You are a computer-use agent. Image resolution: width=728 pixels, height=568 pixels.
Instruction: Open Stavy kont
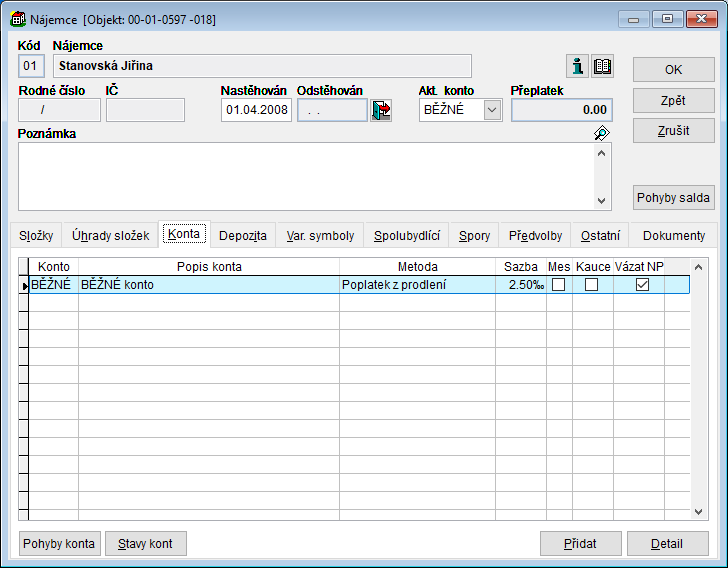click(x=146, y=544)
